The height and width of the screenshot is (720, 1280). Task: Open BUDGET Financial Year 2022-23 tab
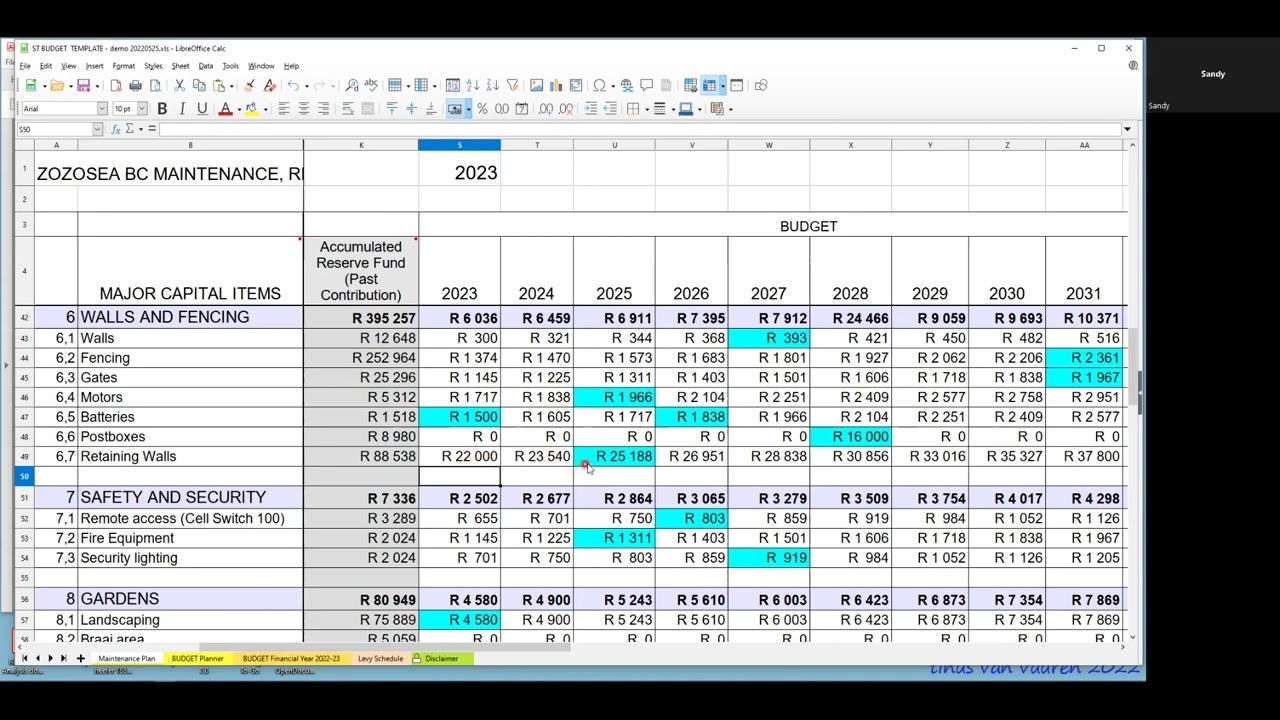[291, 658]
